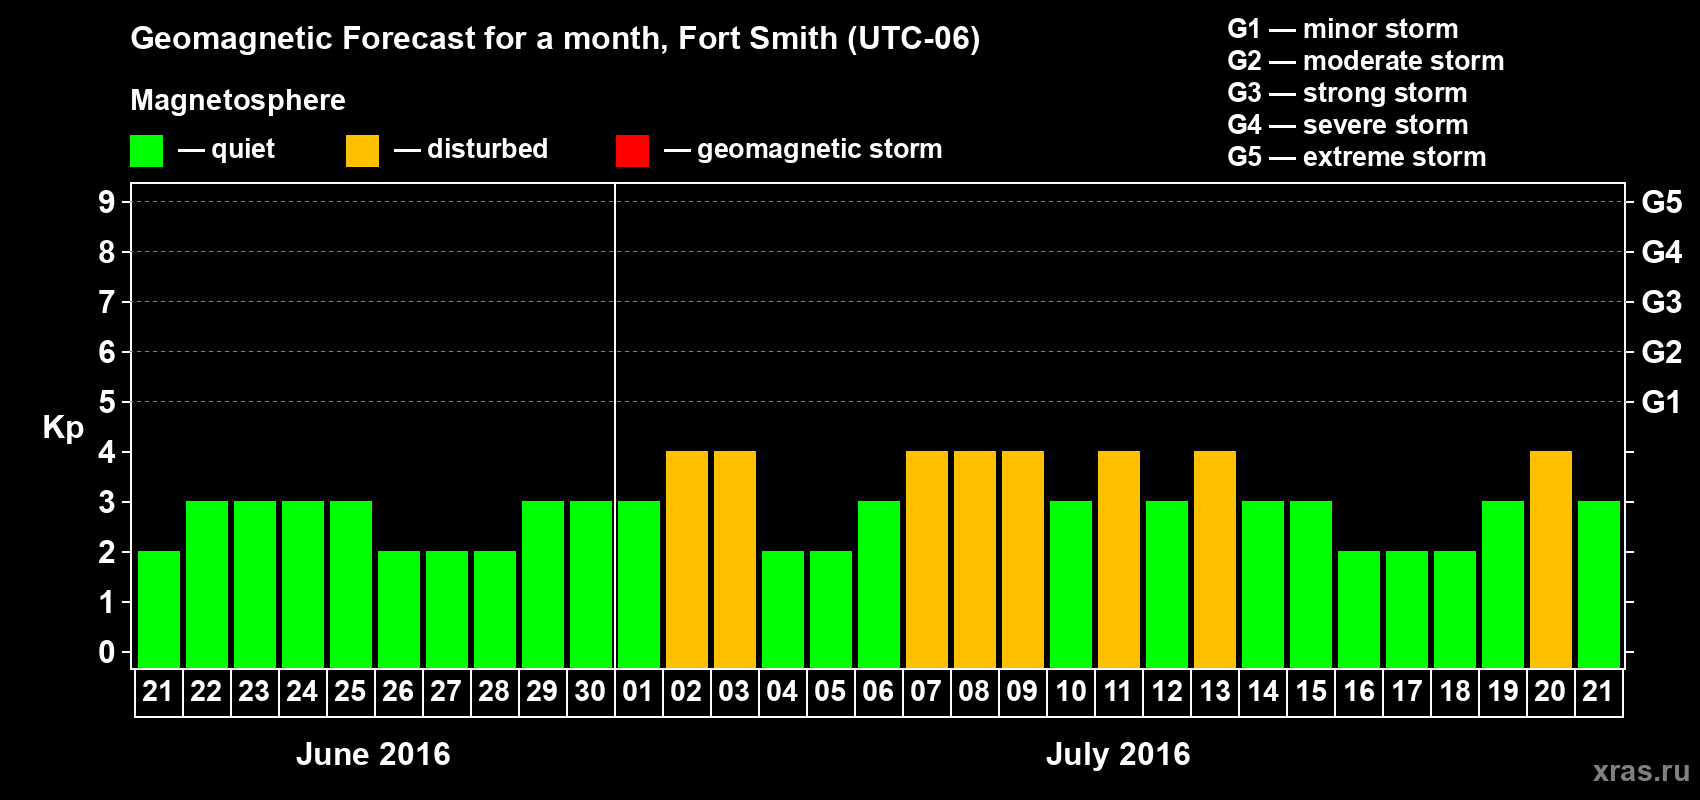The width and height of the screenshot is (1700, 800).
Task: Select the July 01 green bar
Action: click(639, 584)
